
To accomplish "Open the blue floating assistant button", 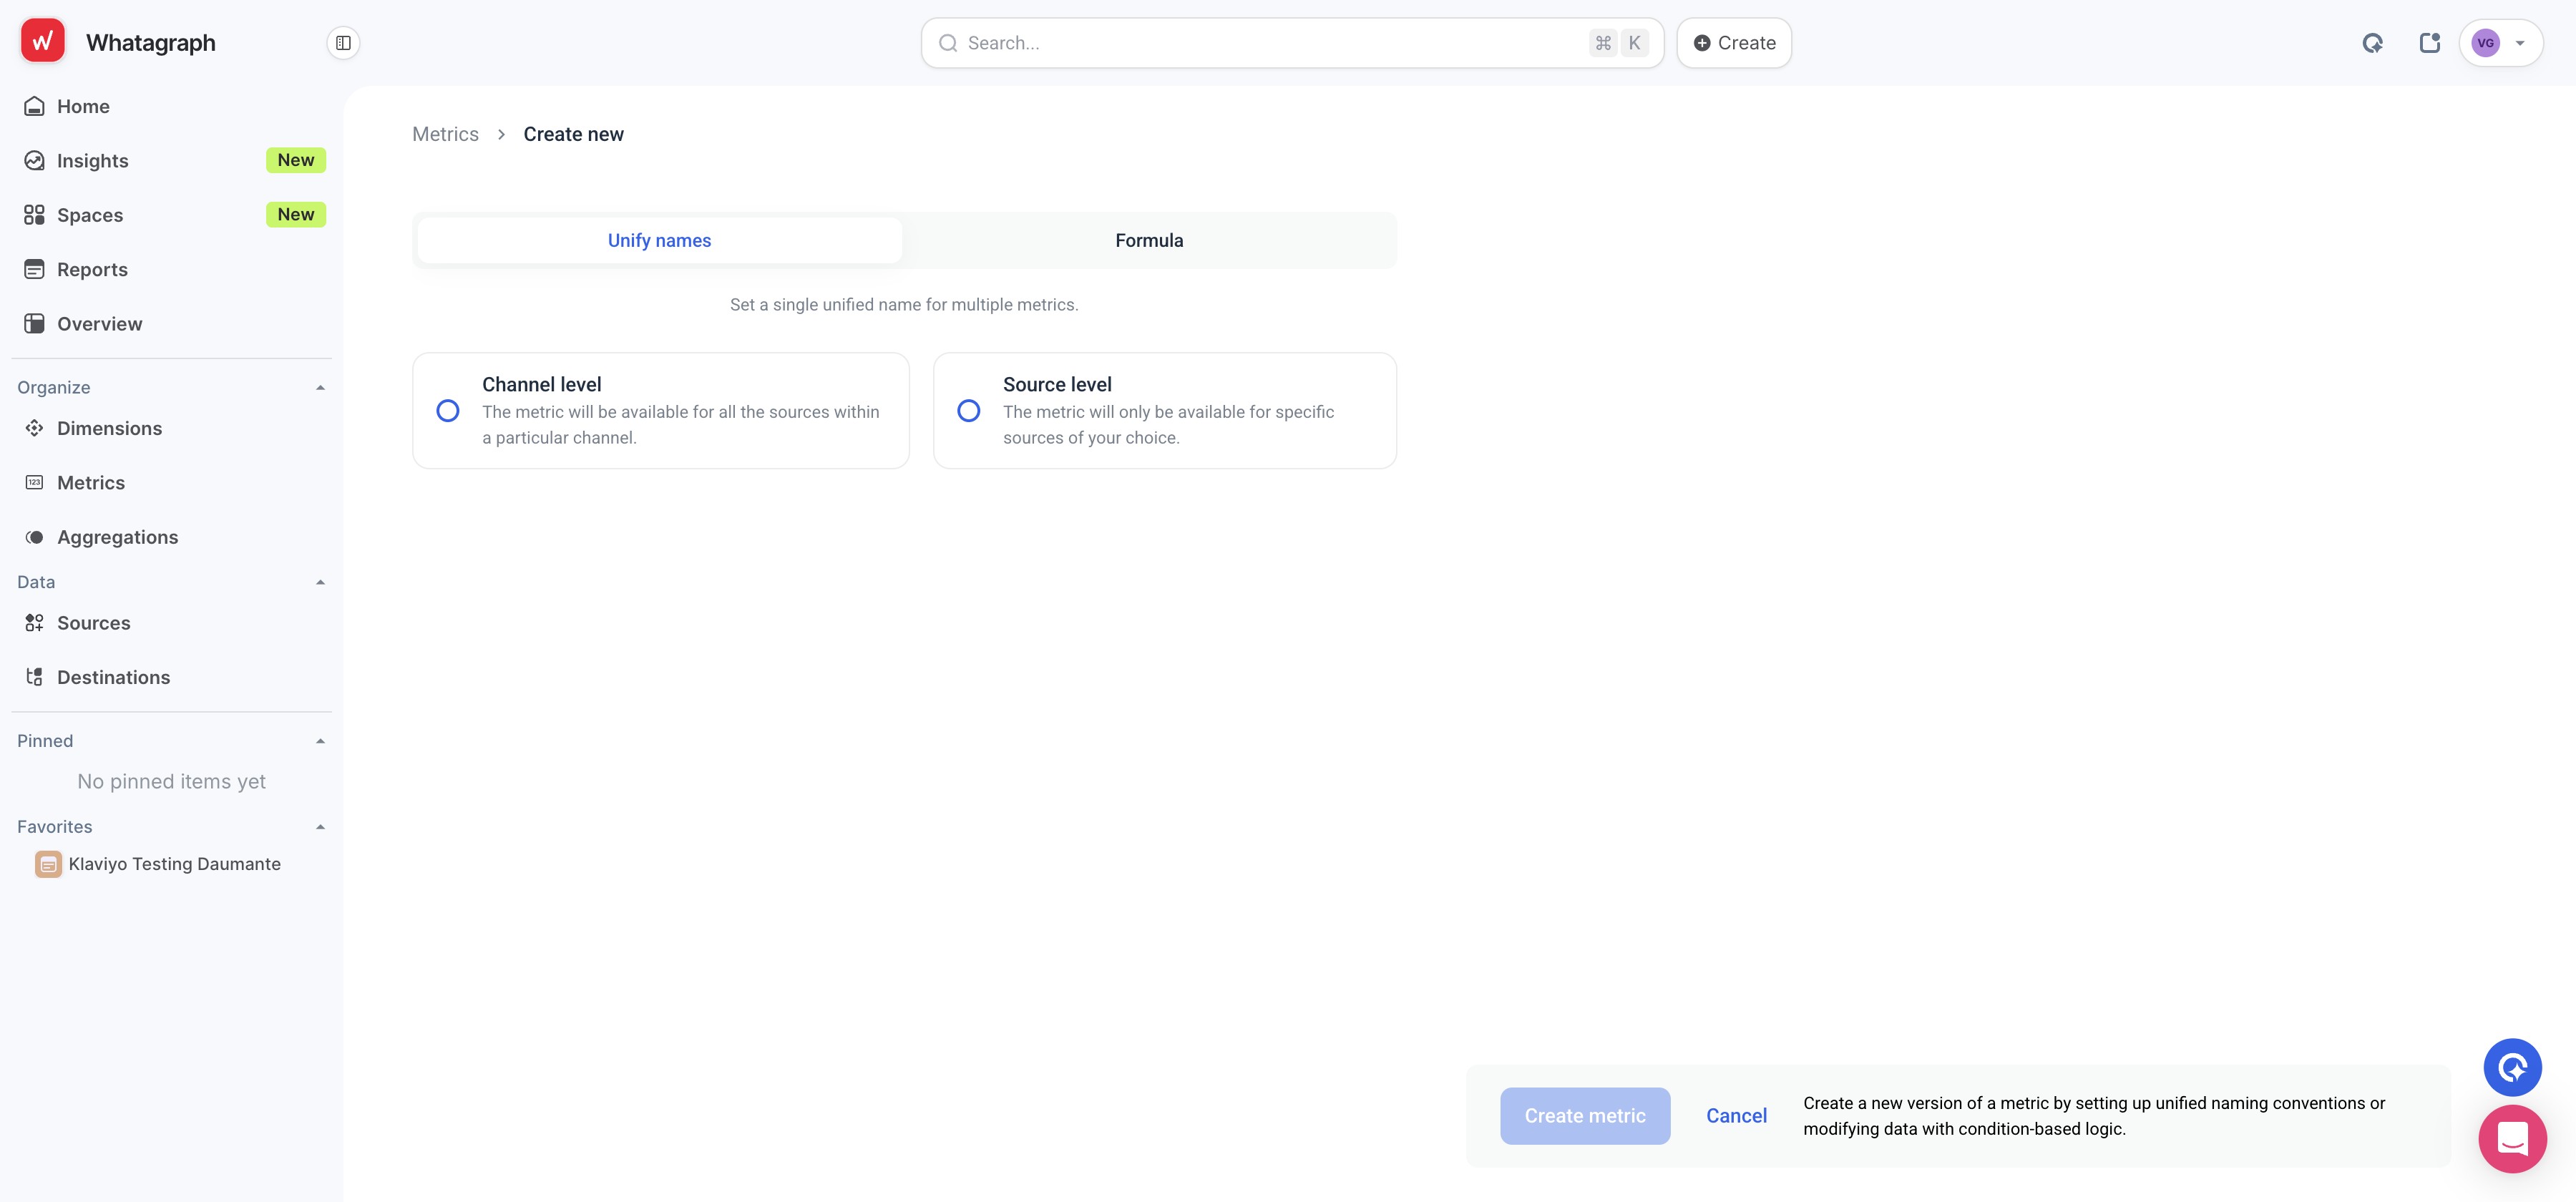I will point(2512,1067).
